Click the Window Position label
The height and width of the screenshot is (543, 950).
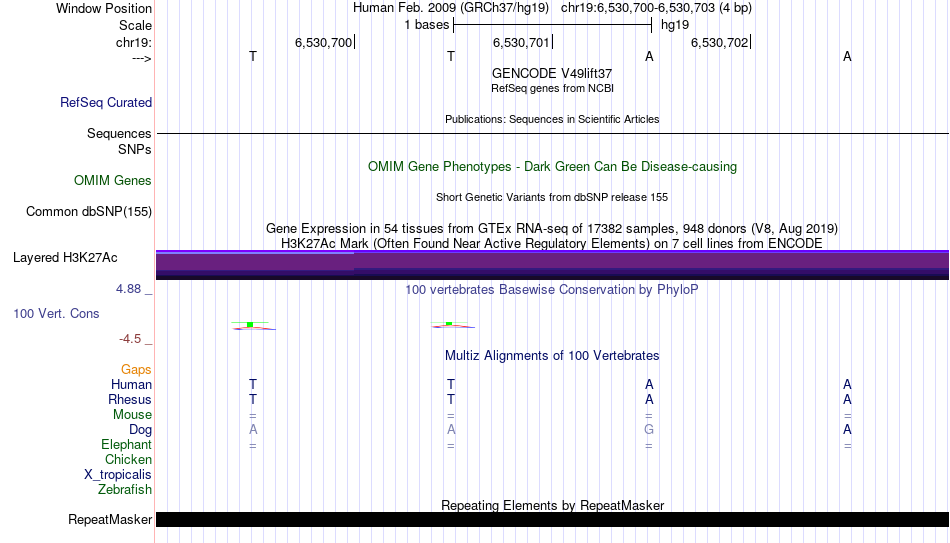104,8
